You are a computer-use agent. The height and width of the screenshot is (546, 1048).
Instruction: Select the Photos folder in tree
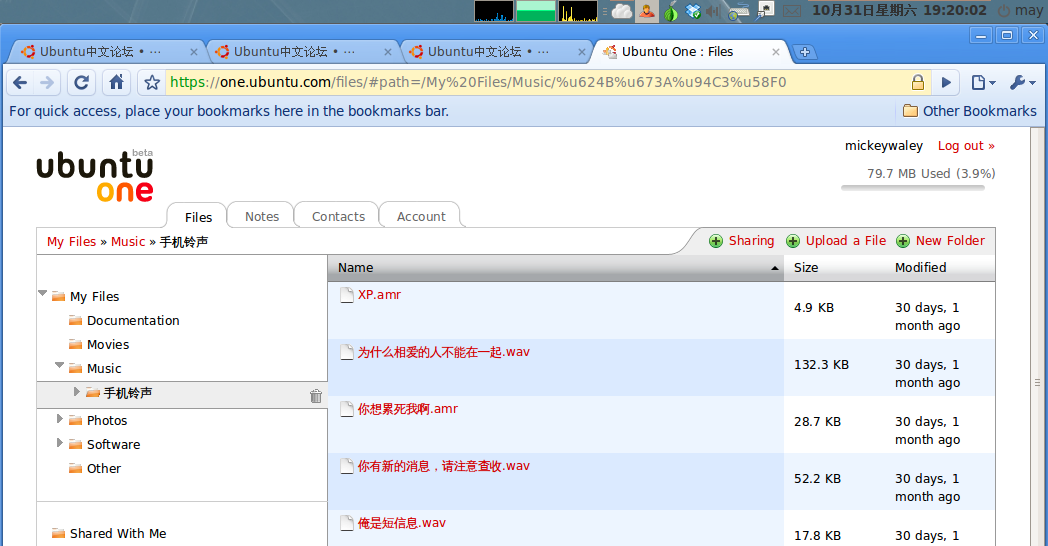point(106,420)
